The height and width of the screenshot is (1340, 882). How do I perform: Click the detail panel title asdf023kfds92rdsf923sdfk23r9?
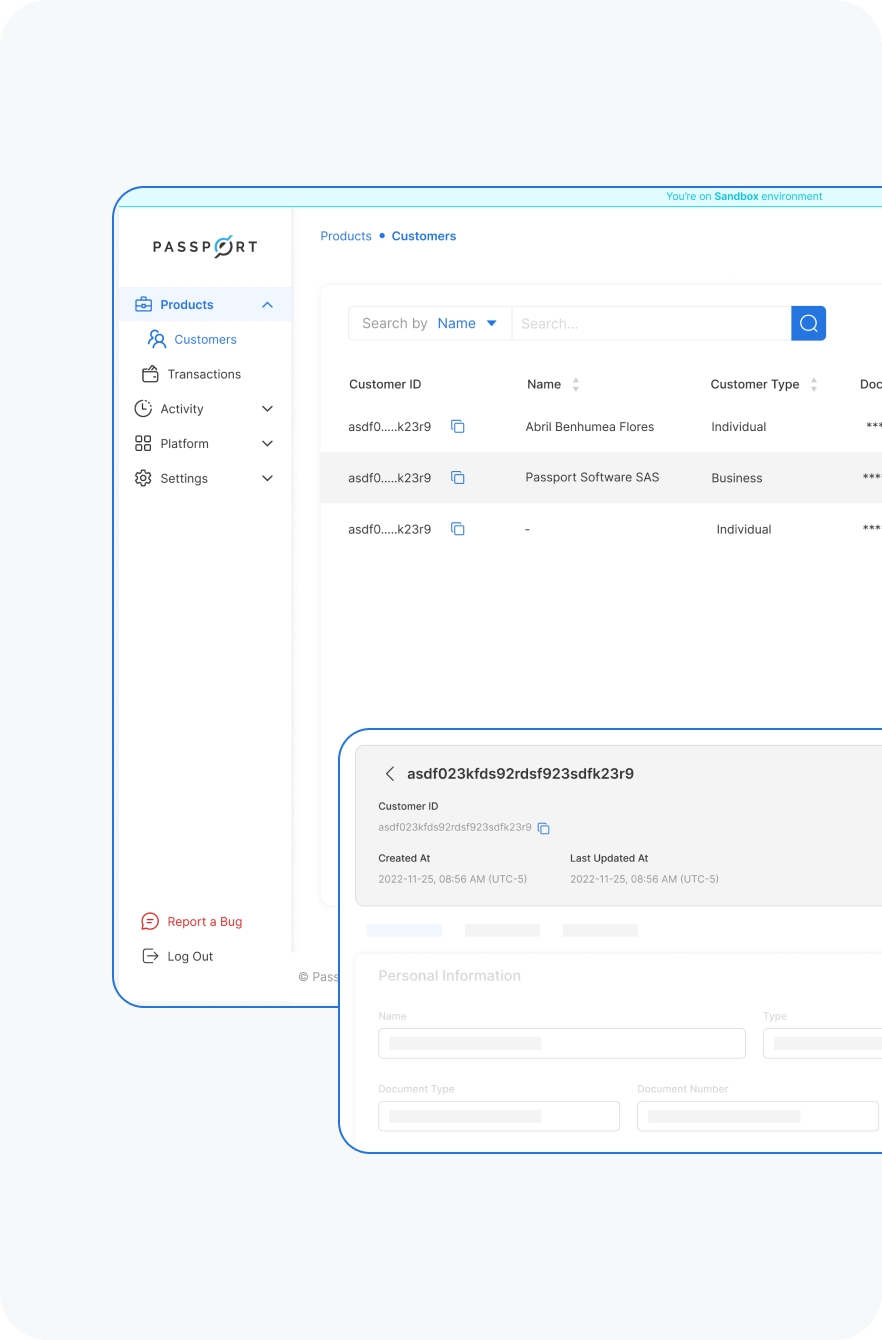point(520,774)
